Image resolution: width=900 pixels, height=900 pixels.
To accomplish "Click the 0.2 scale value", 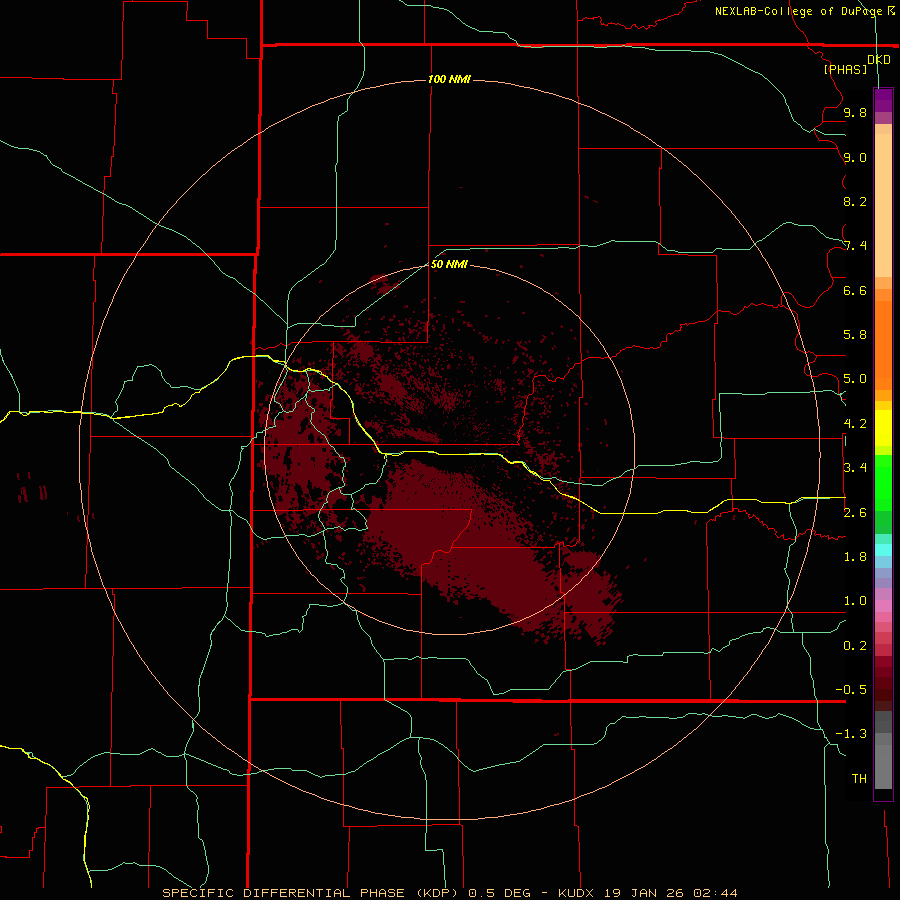I will [855, 646].
